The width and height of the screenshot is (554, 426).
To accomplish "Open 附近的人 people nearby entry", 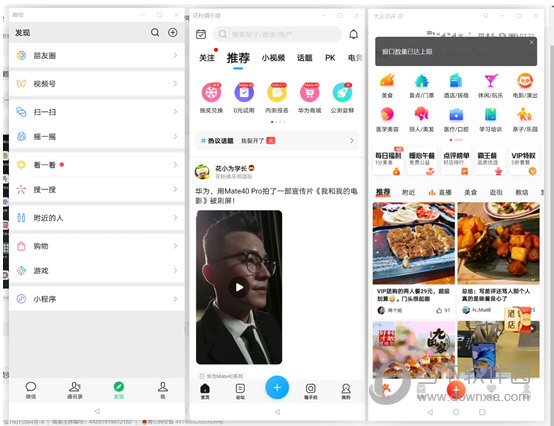I will pyautogui.click(x=97, y=218).
